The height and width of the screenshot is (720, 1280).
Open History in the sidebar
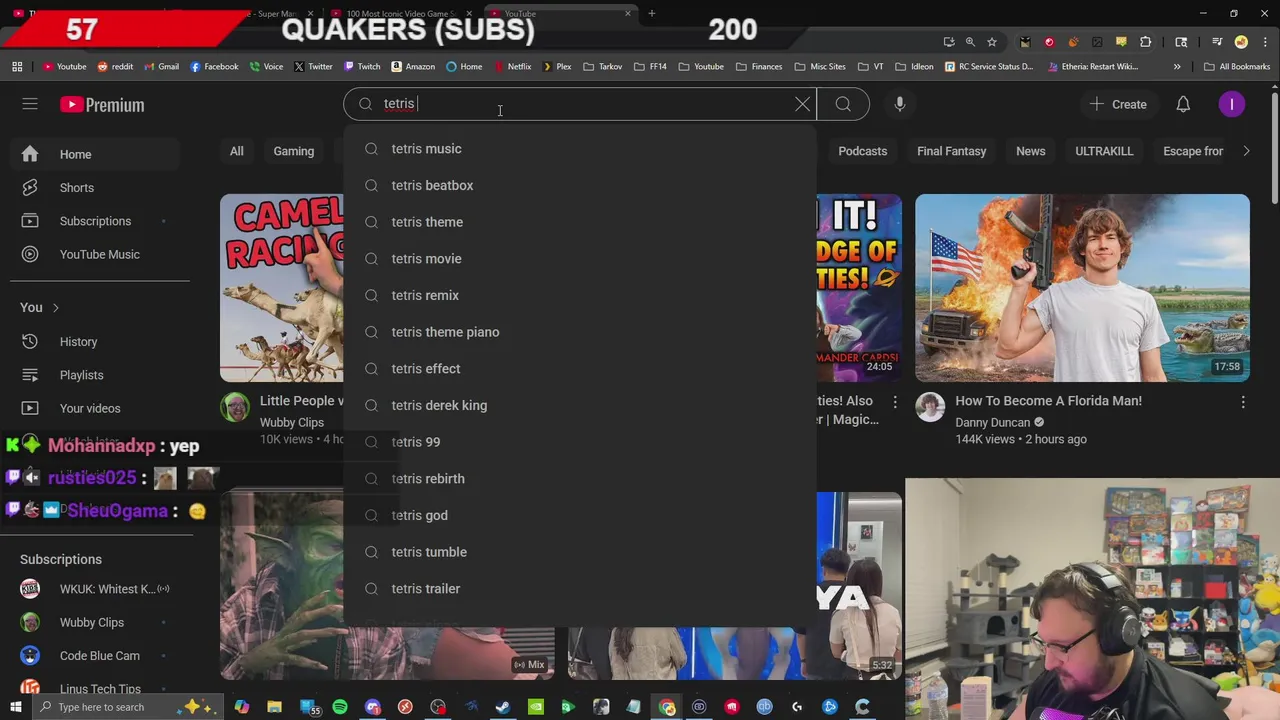point(95,342)
